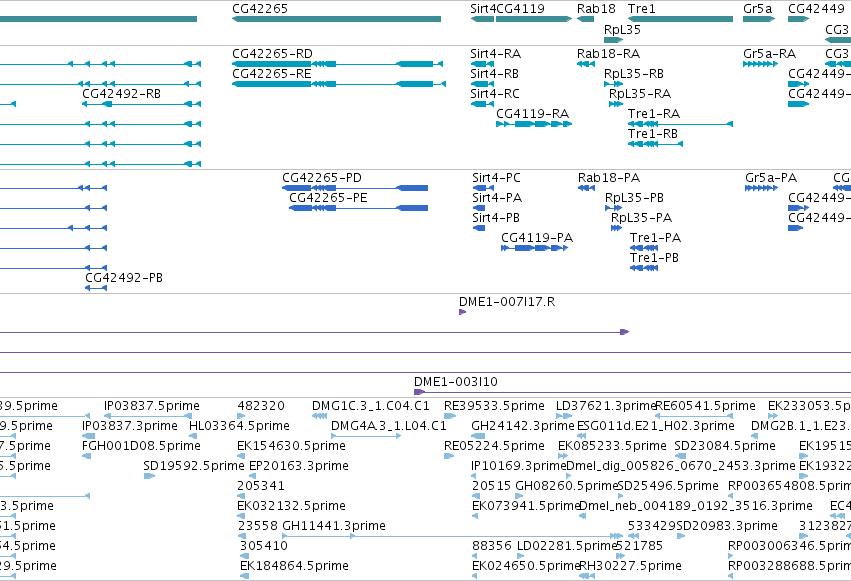Select the Sirt4-RB transcript label
The image size is (851, 581).
[494, 74]
